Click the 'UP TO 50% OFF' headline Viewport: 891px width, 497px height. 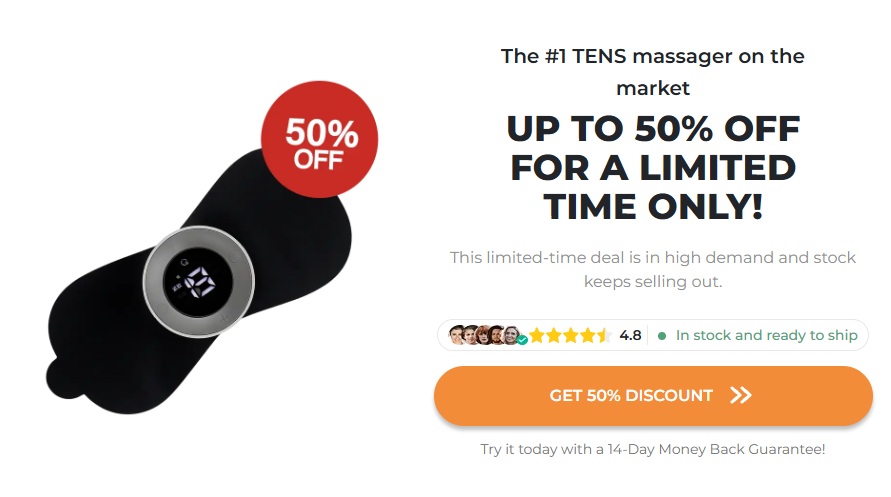click(652, 129)
